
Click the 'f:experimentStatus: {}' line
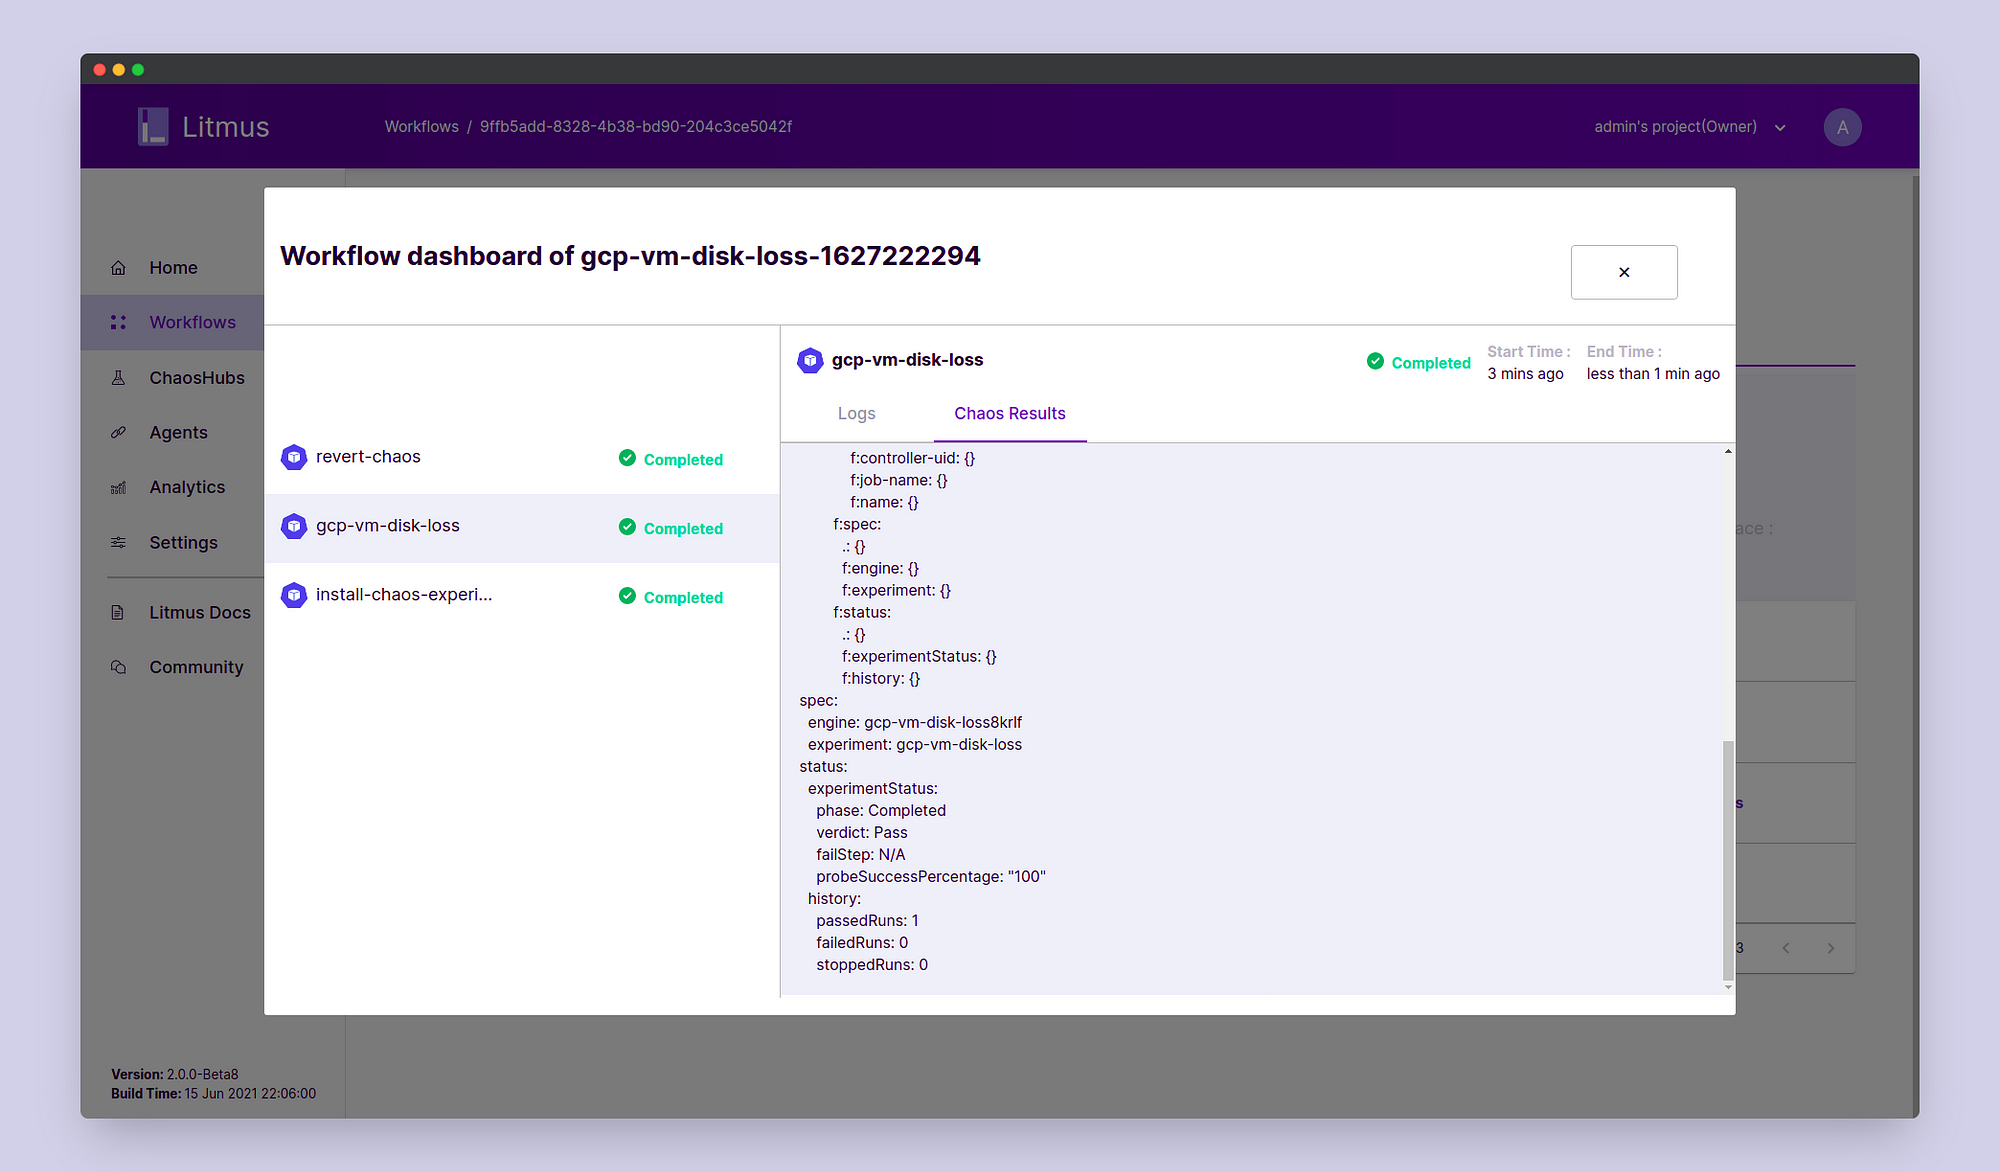(919, 657)
